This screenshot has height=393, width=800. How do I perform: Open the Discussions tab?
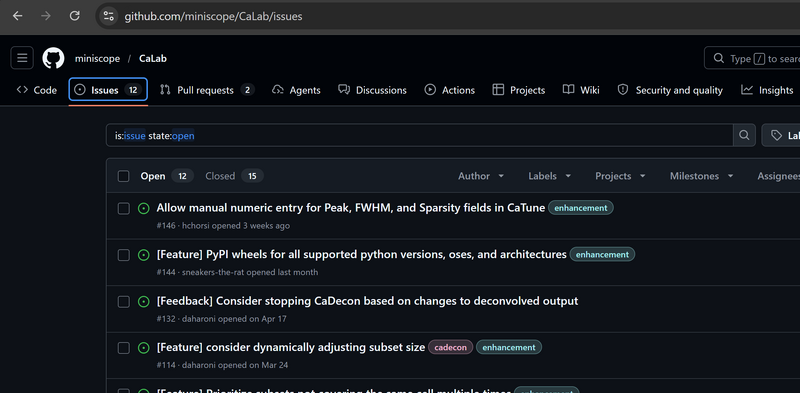(x=372, y=90)
